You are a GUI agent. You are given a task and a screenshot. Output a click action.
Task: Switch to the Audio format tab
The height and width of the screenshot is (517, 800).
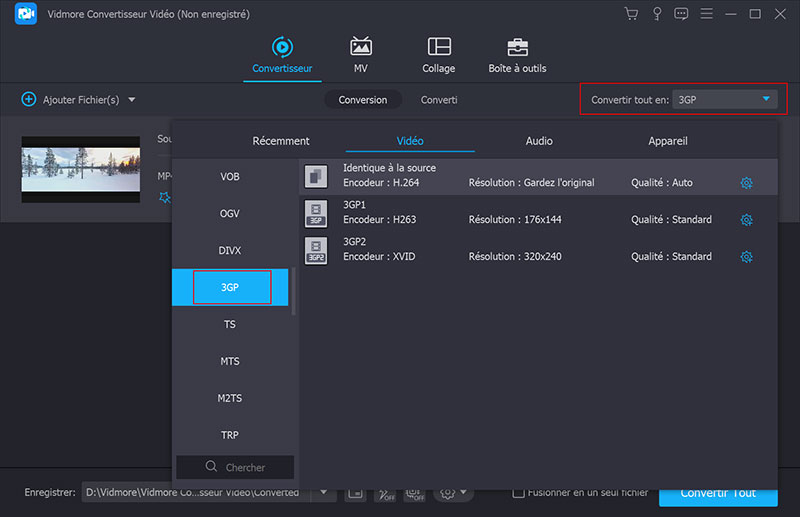(x=539, y=141)
